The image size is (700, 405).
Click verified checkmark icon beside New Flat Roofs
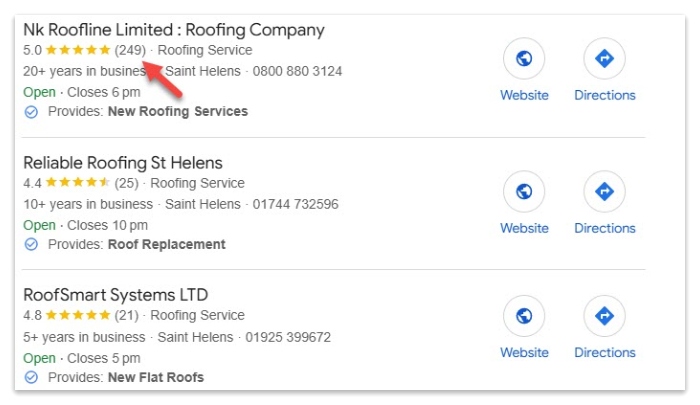click(x=31, y=378)
